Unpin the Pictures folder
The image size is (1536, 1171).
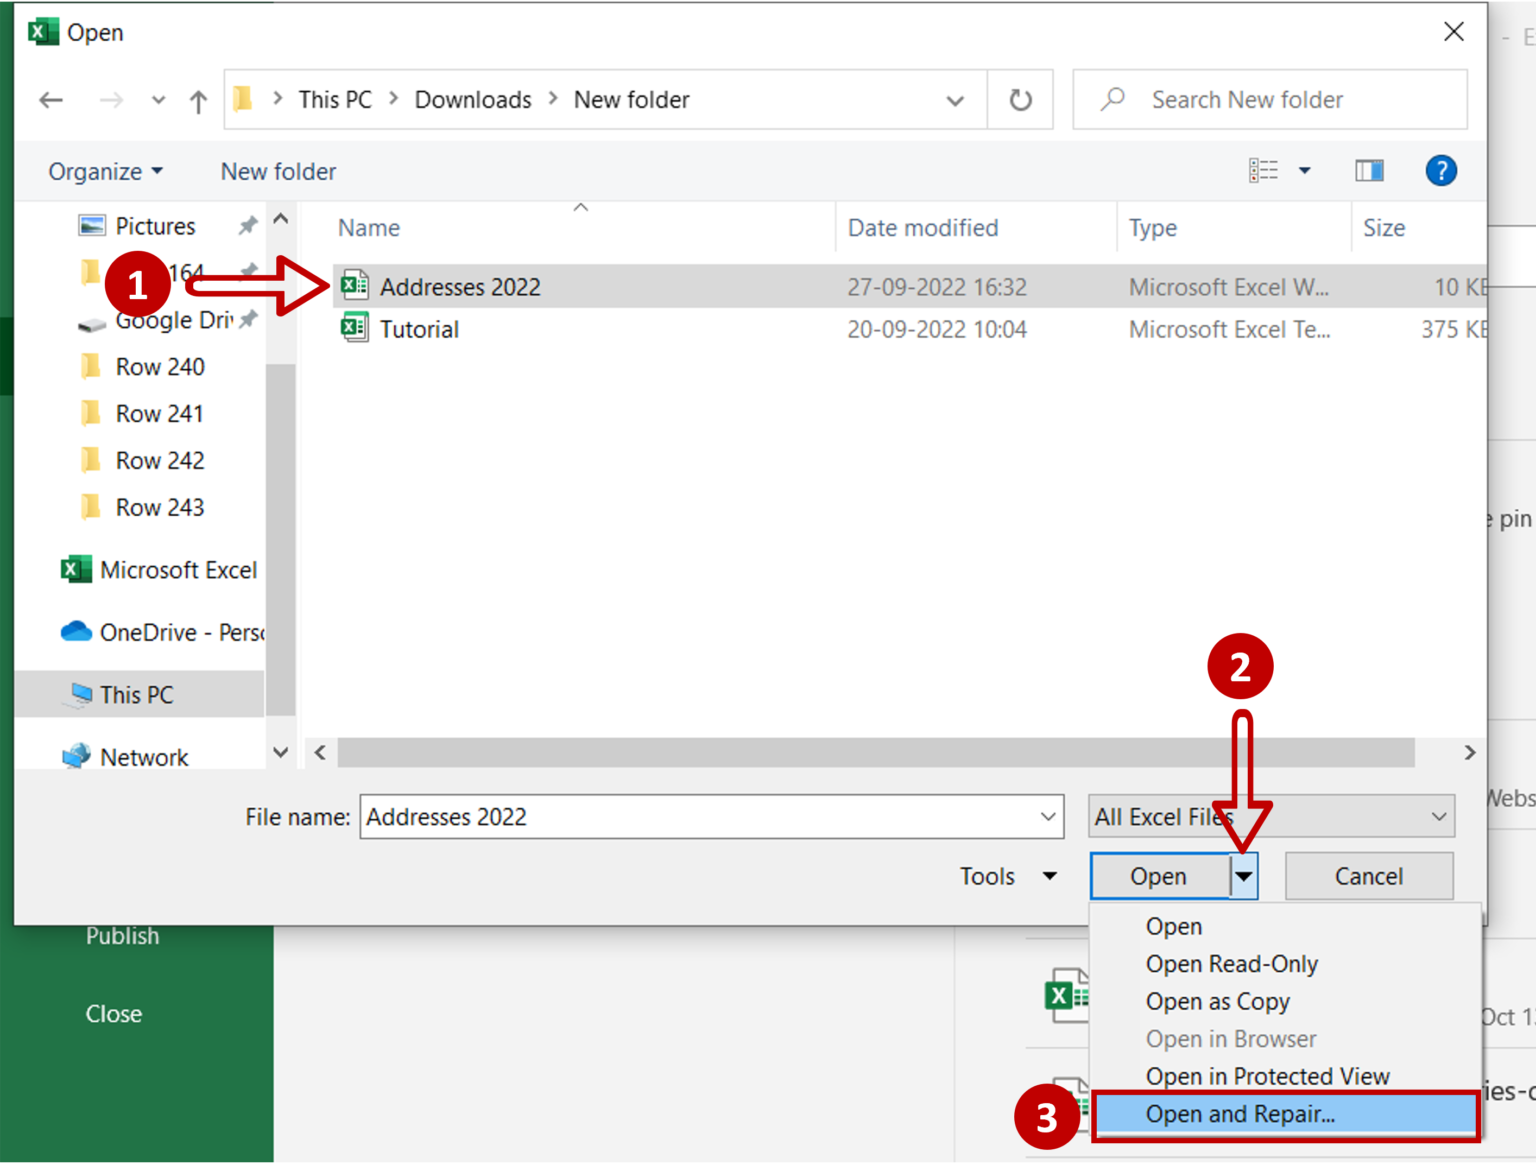coord(247,225)
